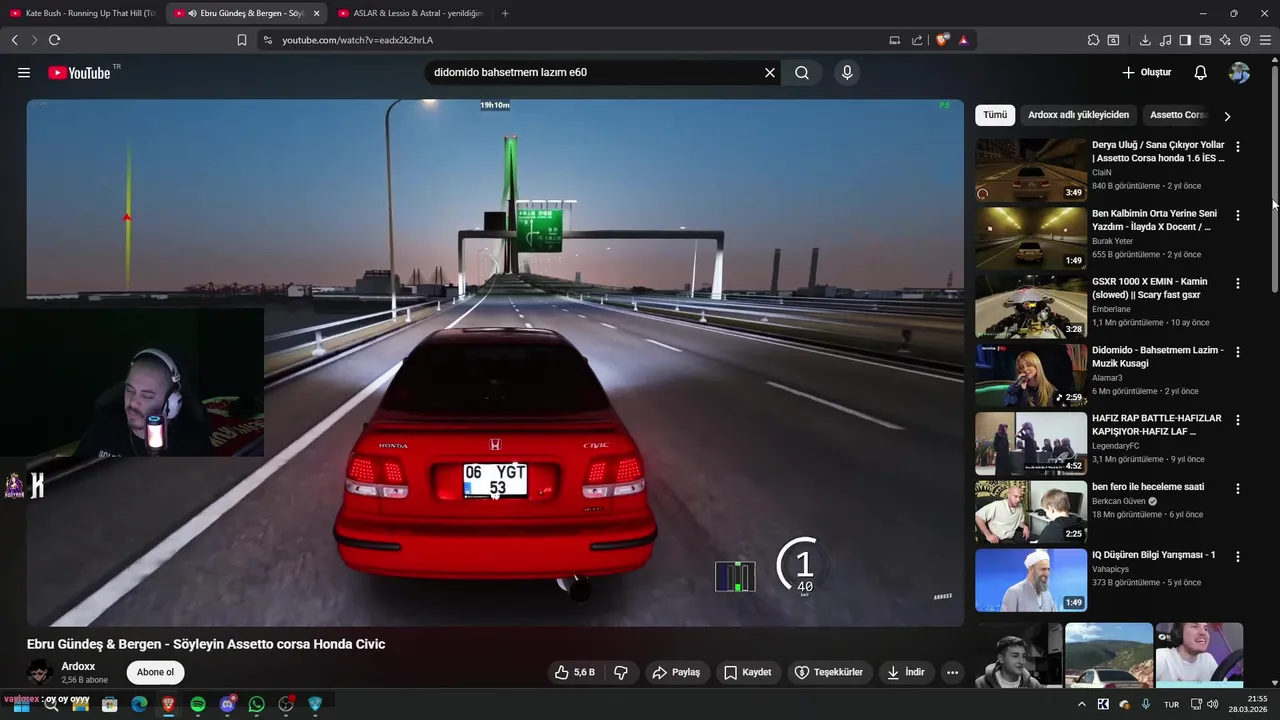The image size is (1280, 720).
Task: Open YouTube notifications bell
Action: point(1201,73)
